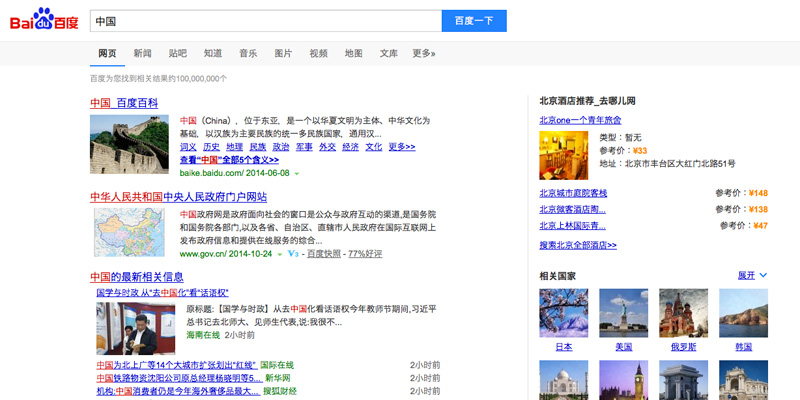Open the 地理 sublink
The image size is (800, 400).
point(235,147)
